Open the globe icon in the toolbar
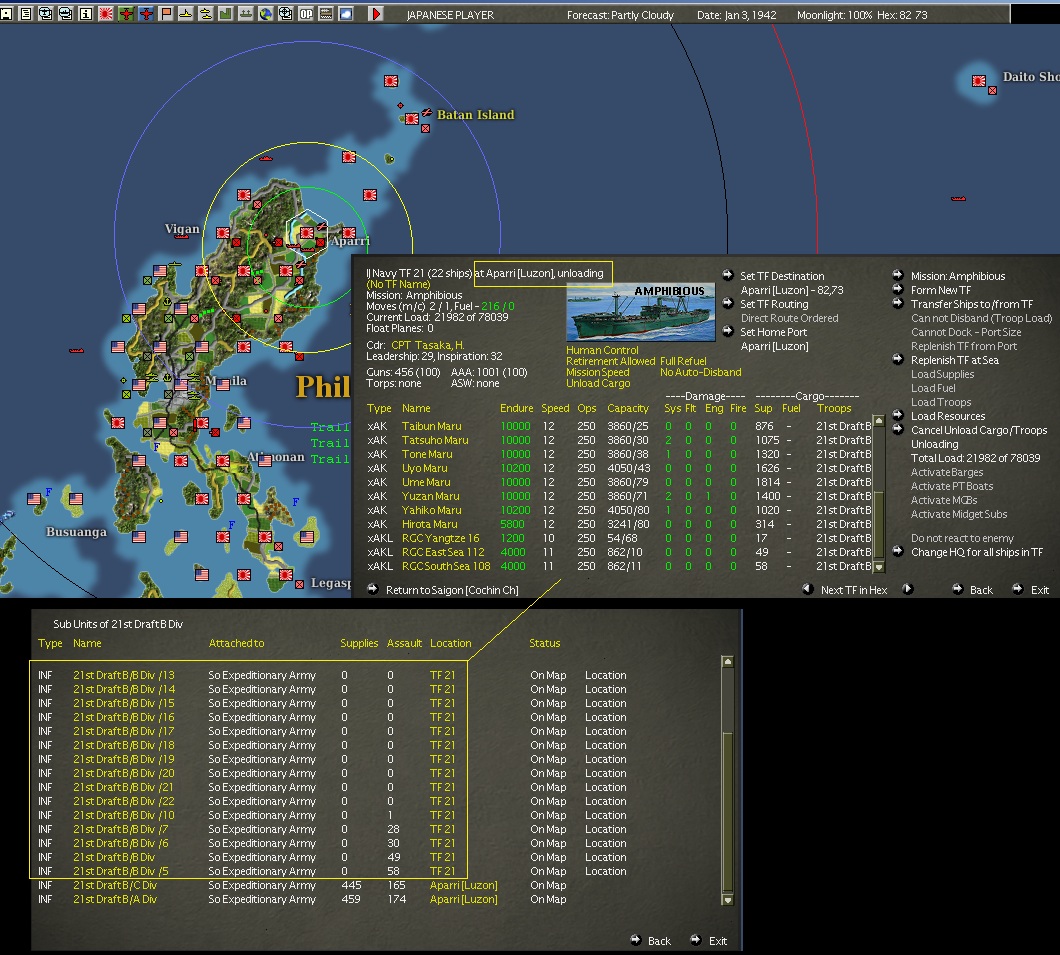The height and width of the screenshot is (955, 1060). (x=265, y=14)
